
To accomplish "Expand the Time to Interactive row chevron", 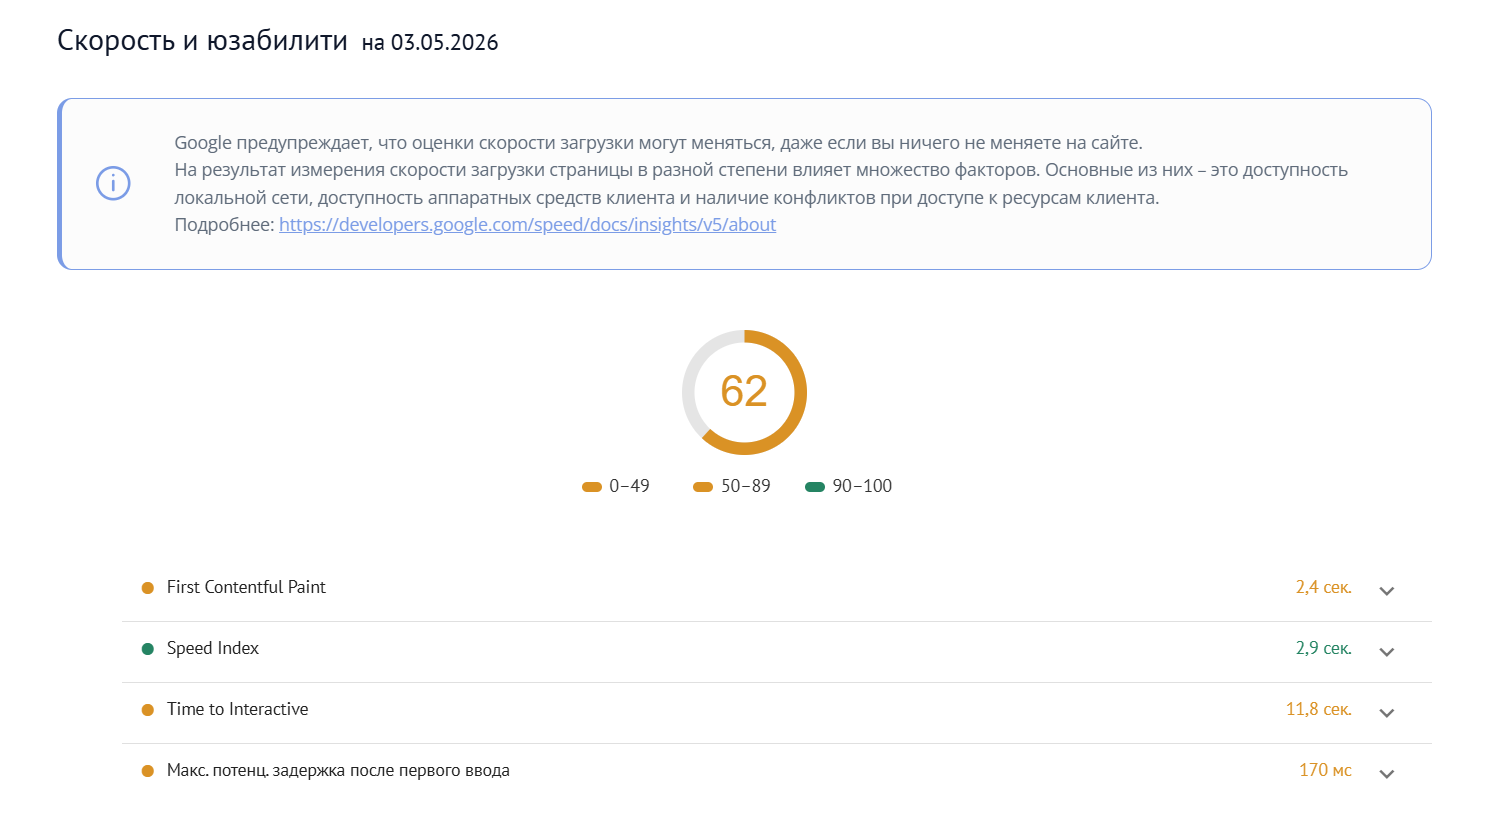I will pos(1386,713).
